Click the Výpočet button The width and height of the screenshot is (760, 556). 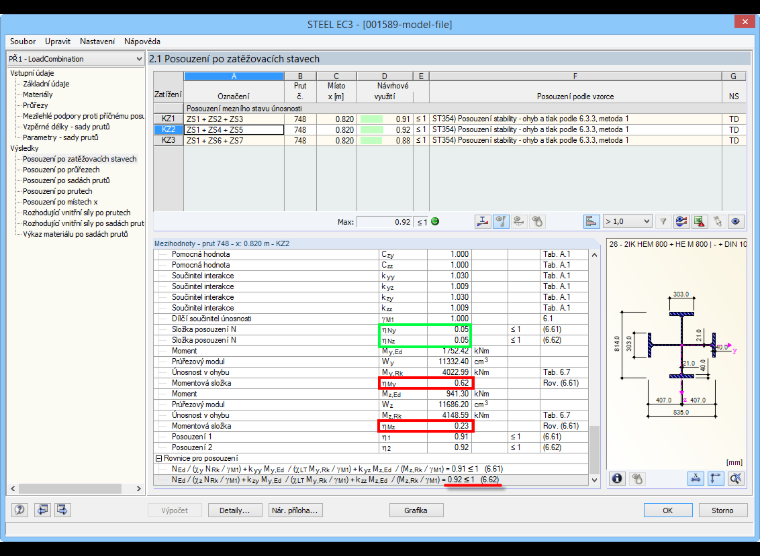pyautogui.click(x=174, y=510)
